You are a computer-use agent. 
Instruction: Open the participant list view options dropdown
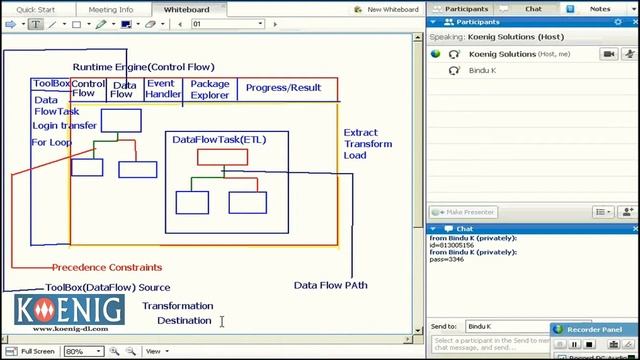[x=603, y=212]
